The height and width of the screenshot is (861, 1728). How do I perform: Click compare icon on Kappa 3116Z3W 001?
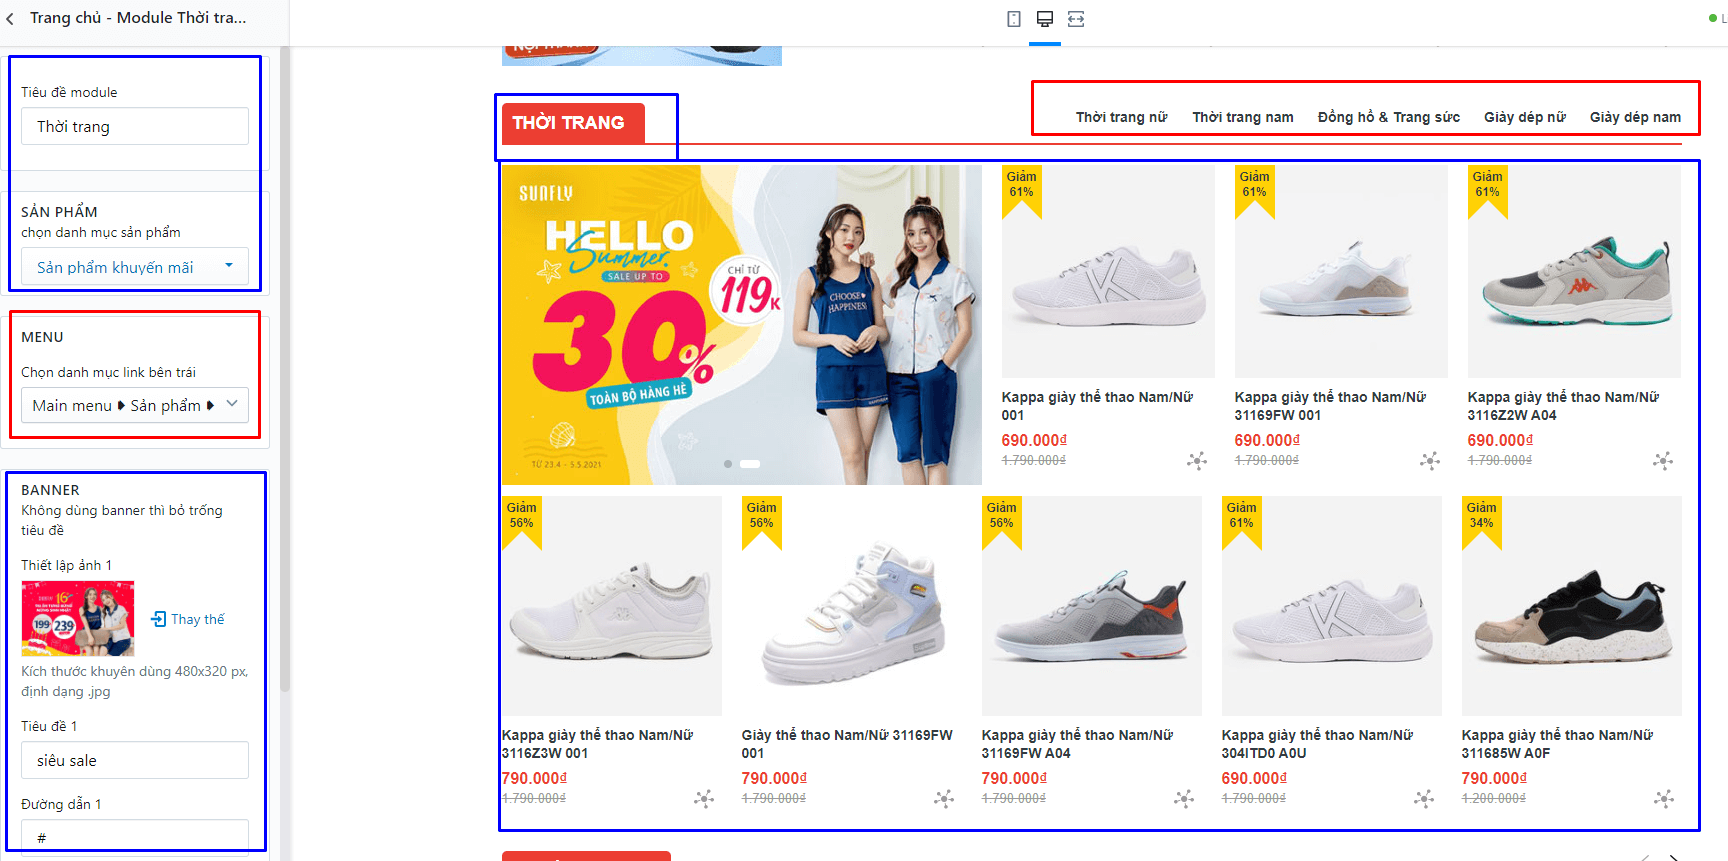[x=704, y=798]
